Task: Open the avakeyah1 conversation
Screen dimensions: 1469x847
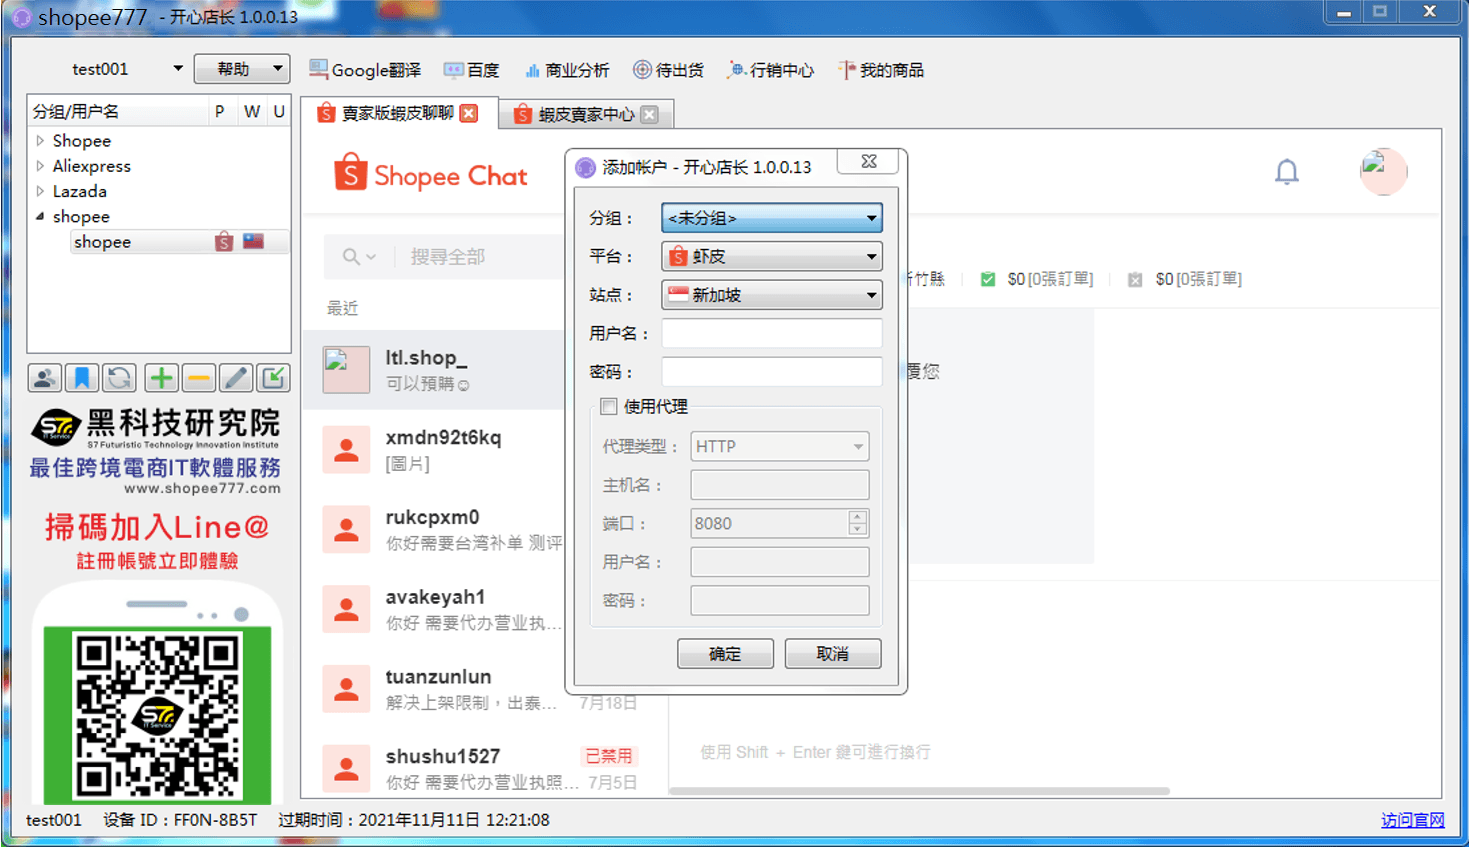Action: (x=434, y=609)
